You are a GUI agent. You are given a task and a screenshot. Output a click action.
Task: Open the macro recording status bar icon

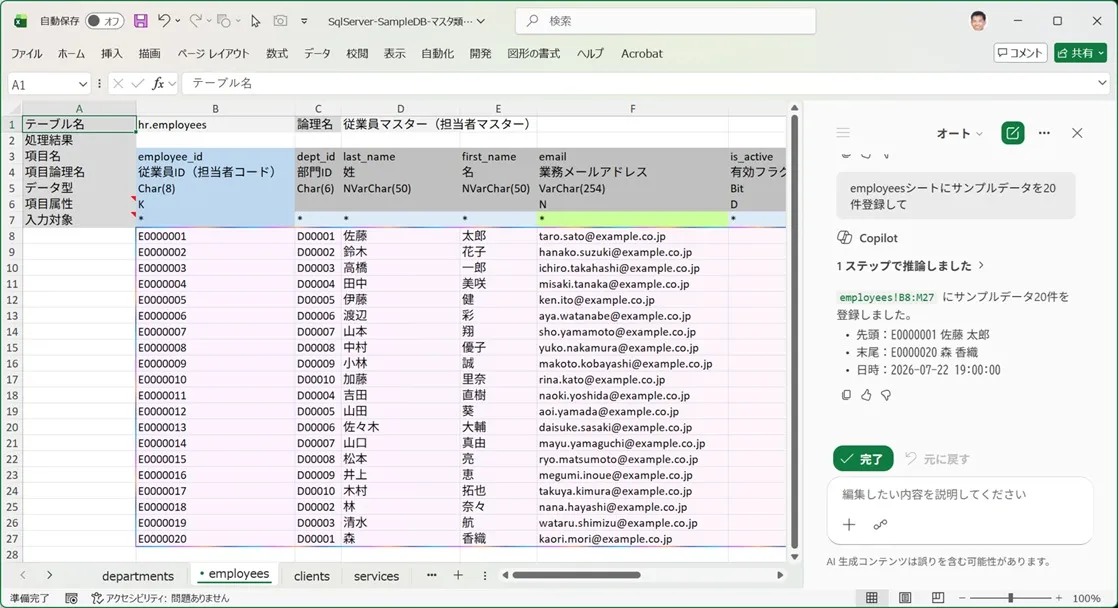71,599
